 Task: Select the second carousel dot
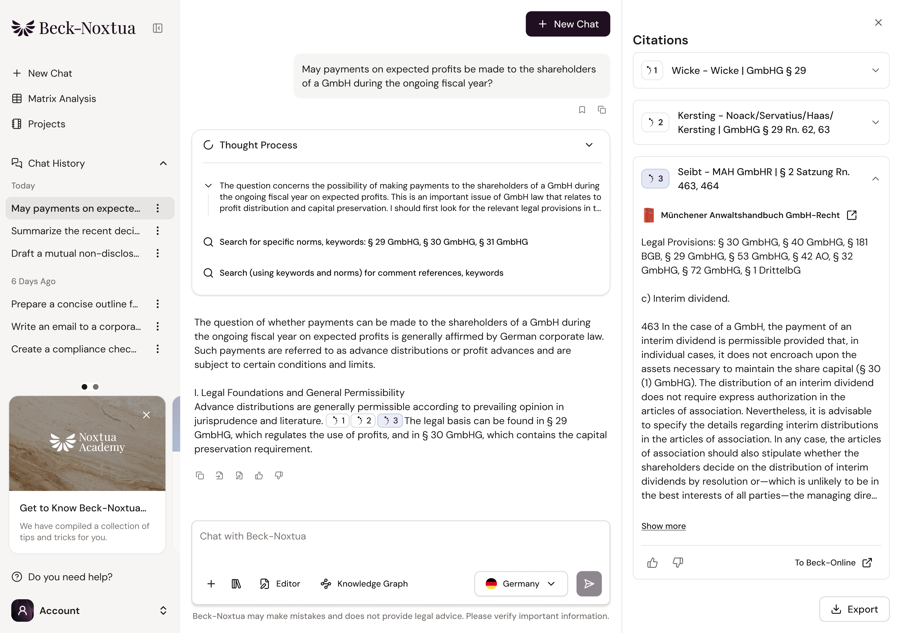coord(96,387)
